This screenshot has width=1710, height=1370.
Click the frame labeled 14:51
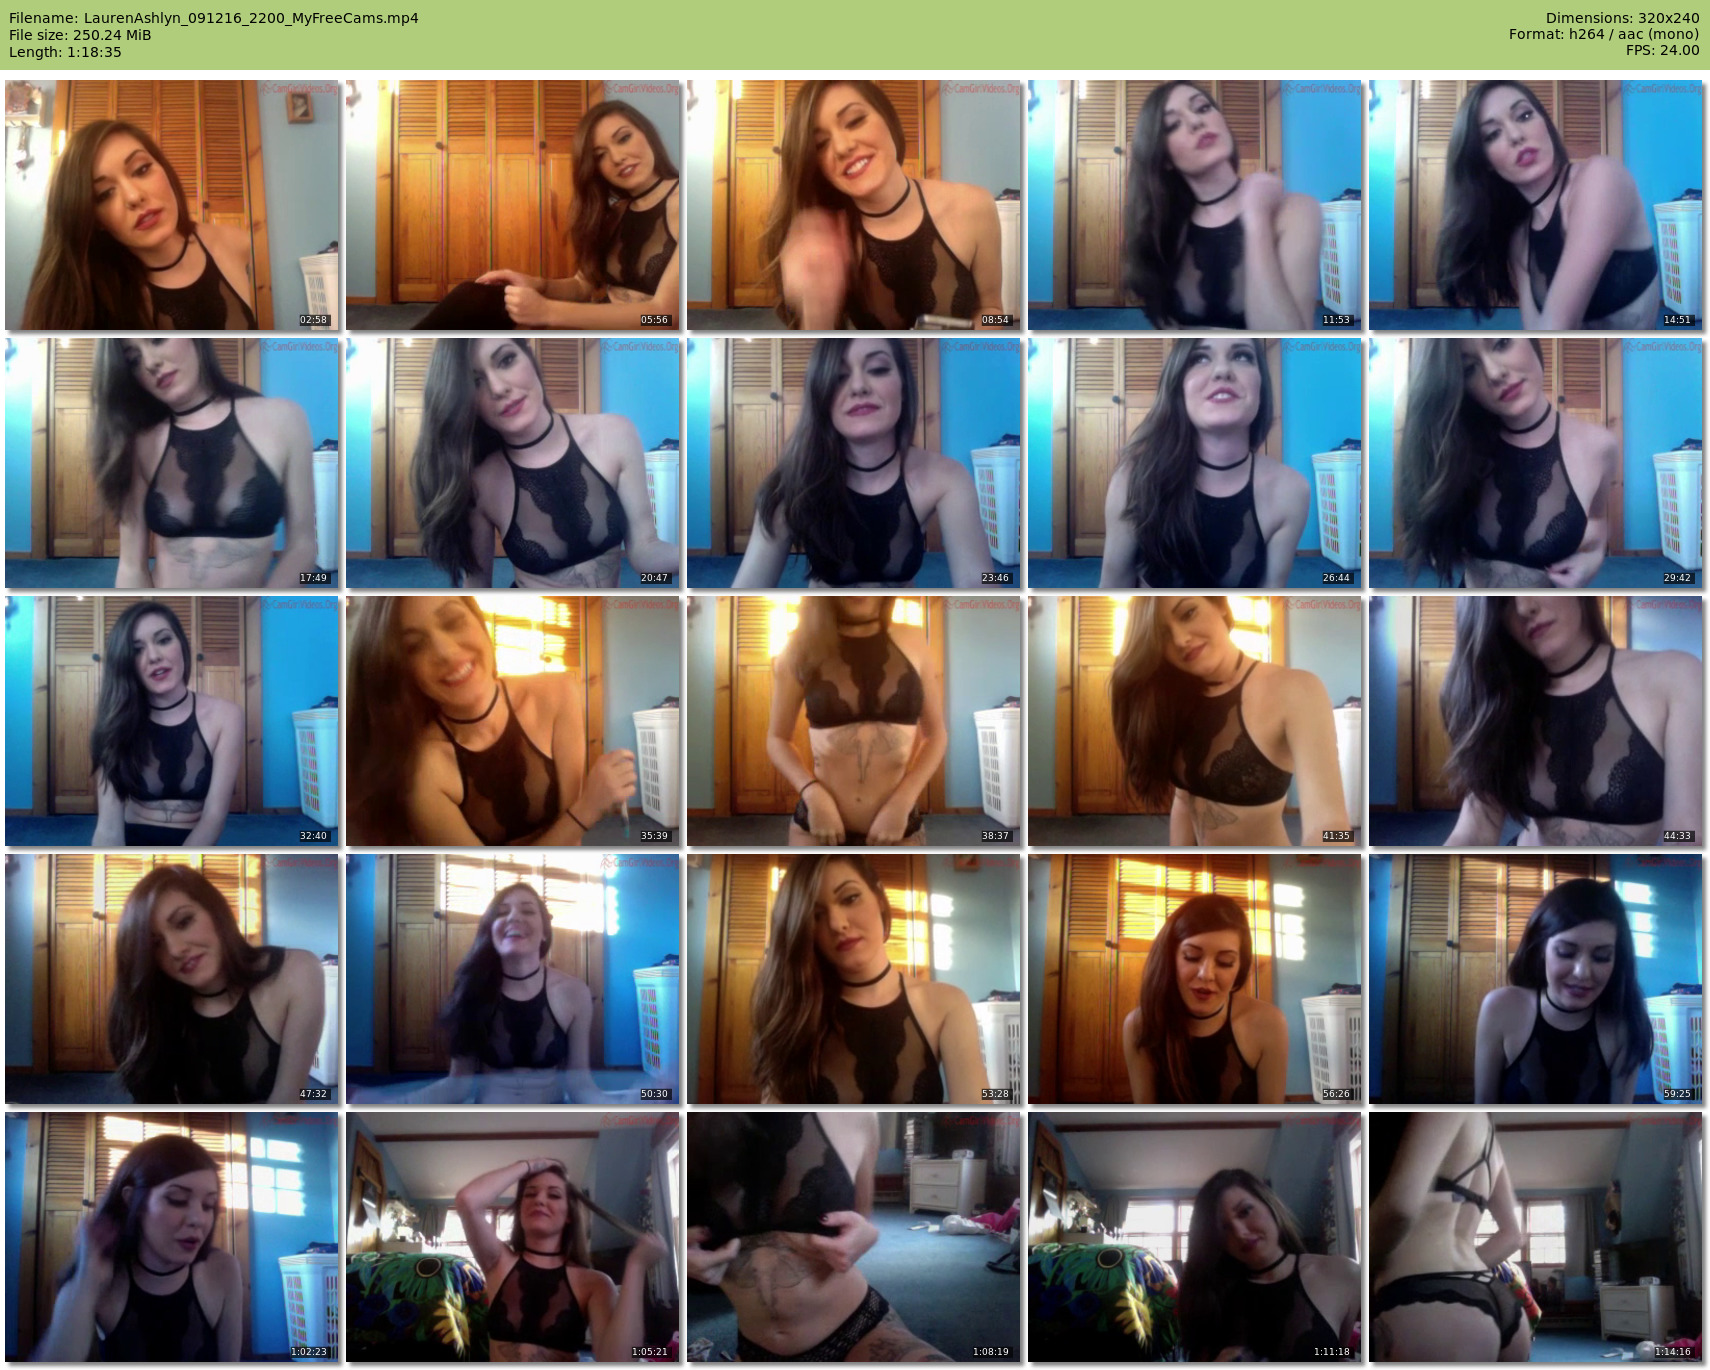[1535, 205]
